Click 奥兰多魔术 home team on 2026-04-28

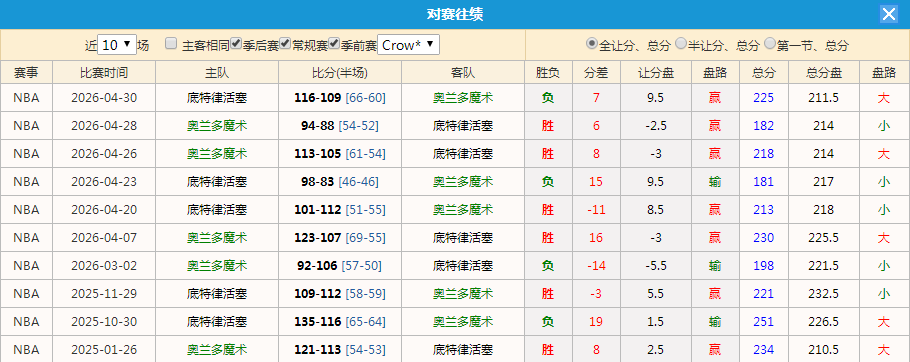[x=217, y=125]
